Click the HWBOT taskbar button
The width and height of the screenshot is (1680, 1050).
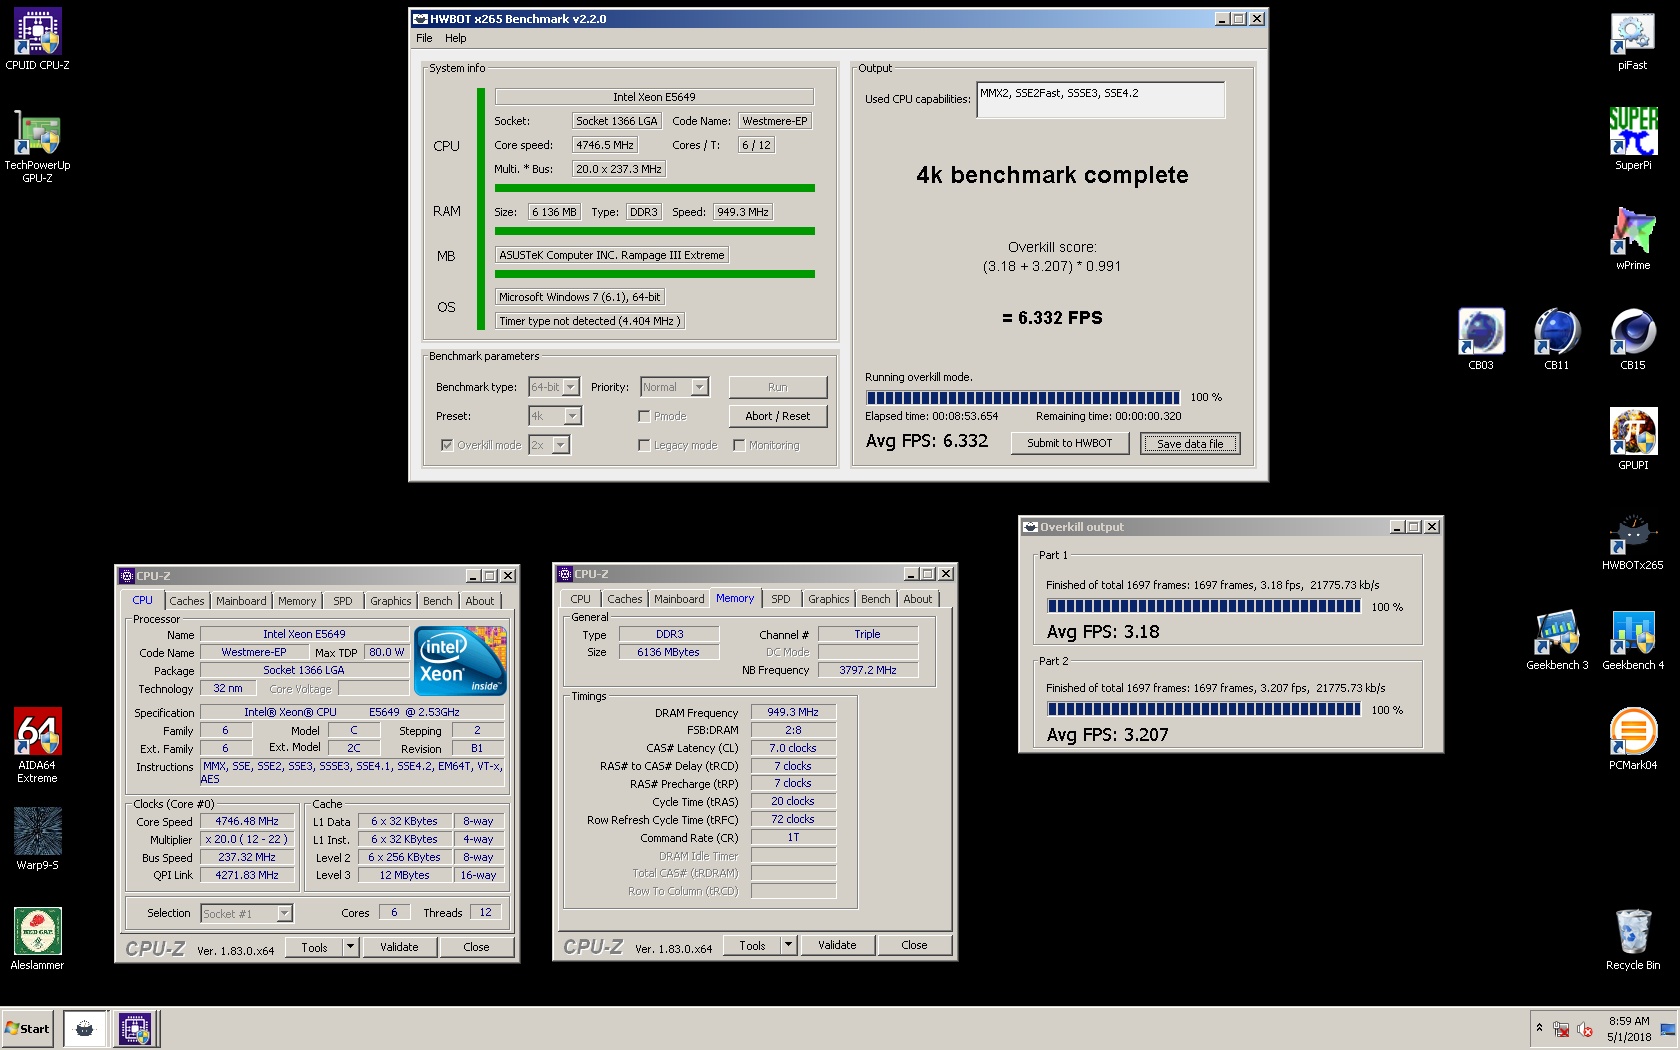coord(85,1028)
